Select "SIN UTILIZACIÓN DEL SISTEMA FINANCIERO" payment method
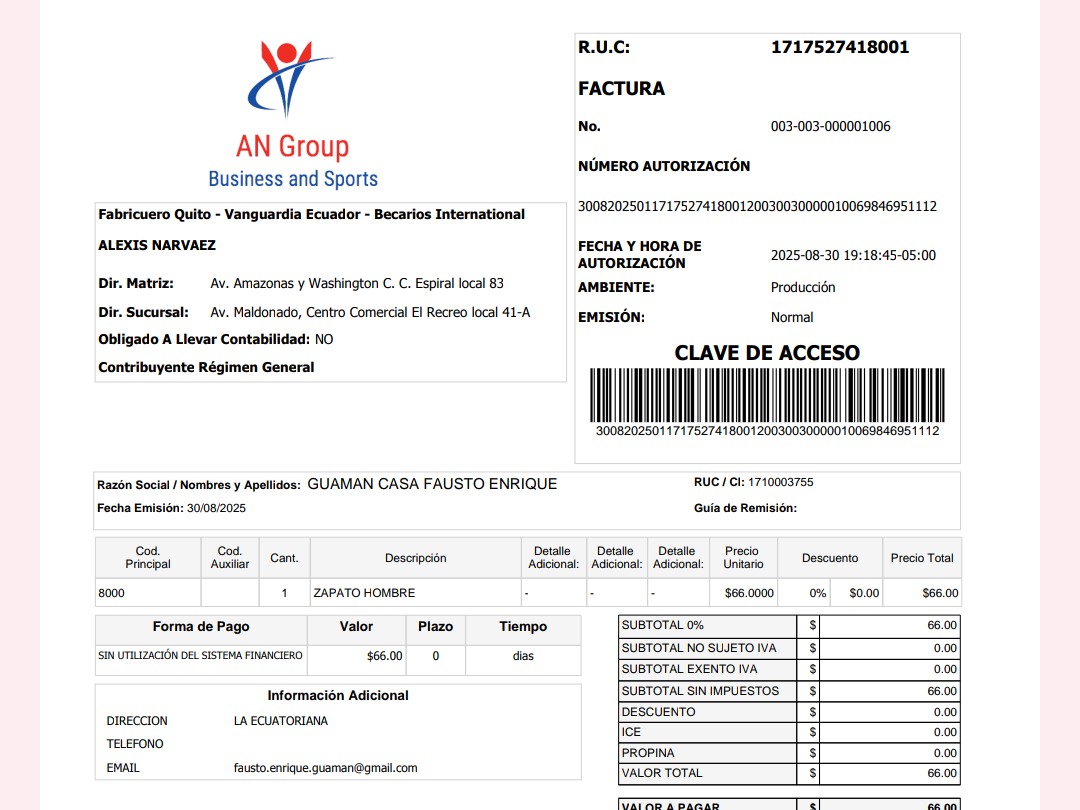Viewport: 1080px width, 810px height. coord(200,656)
